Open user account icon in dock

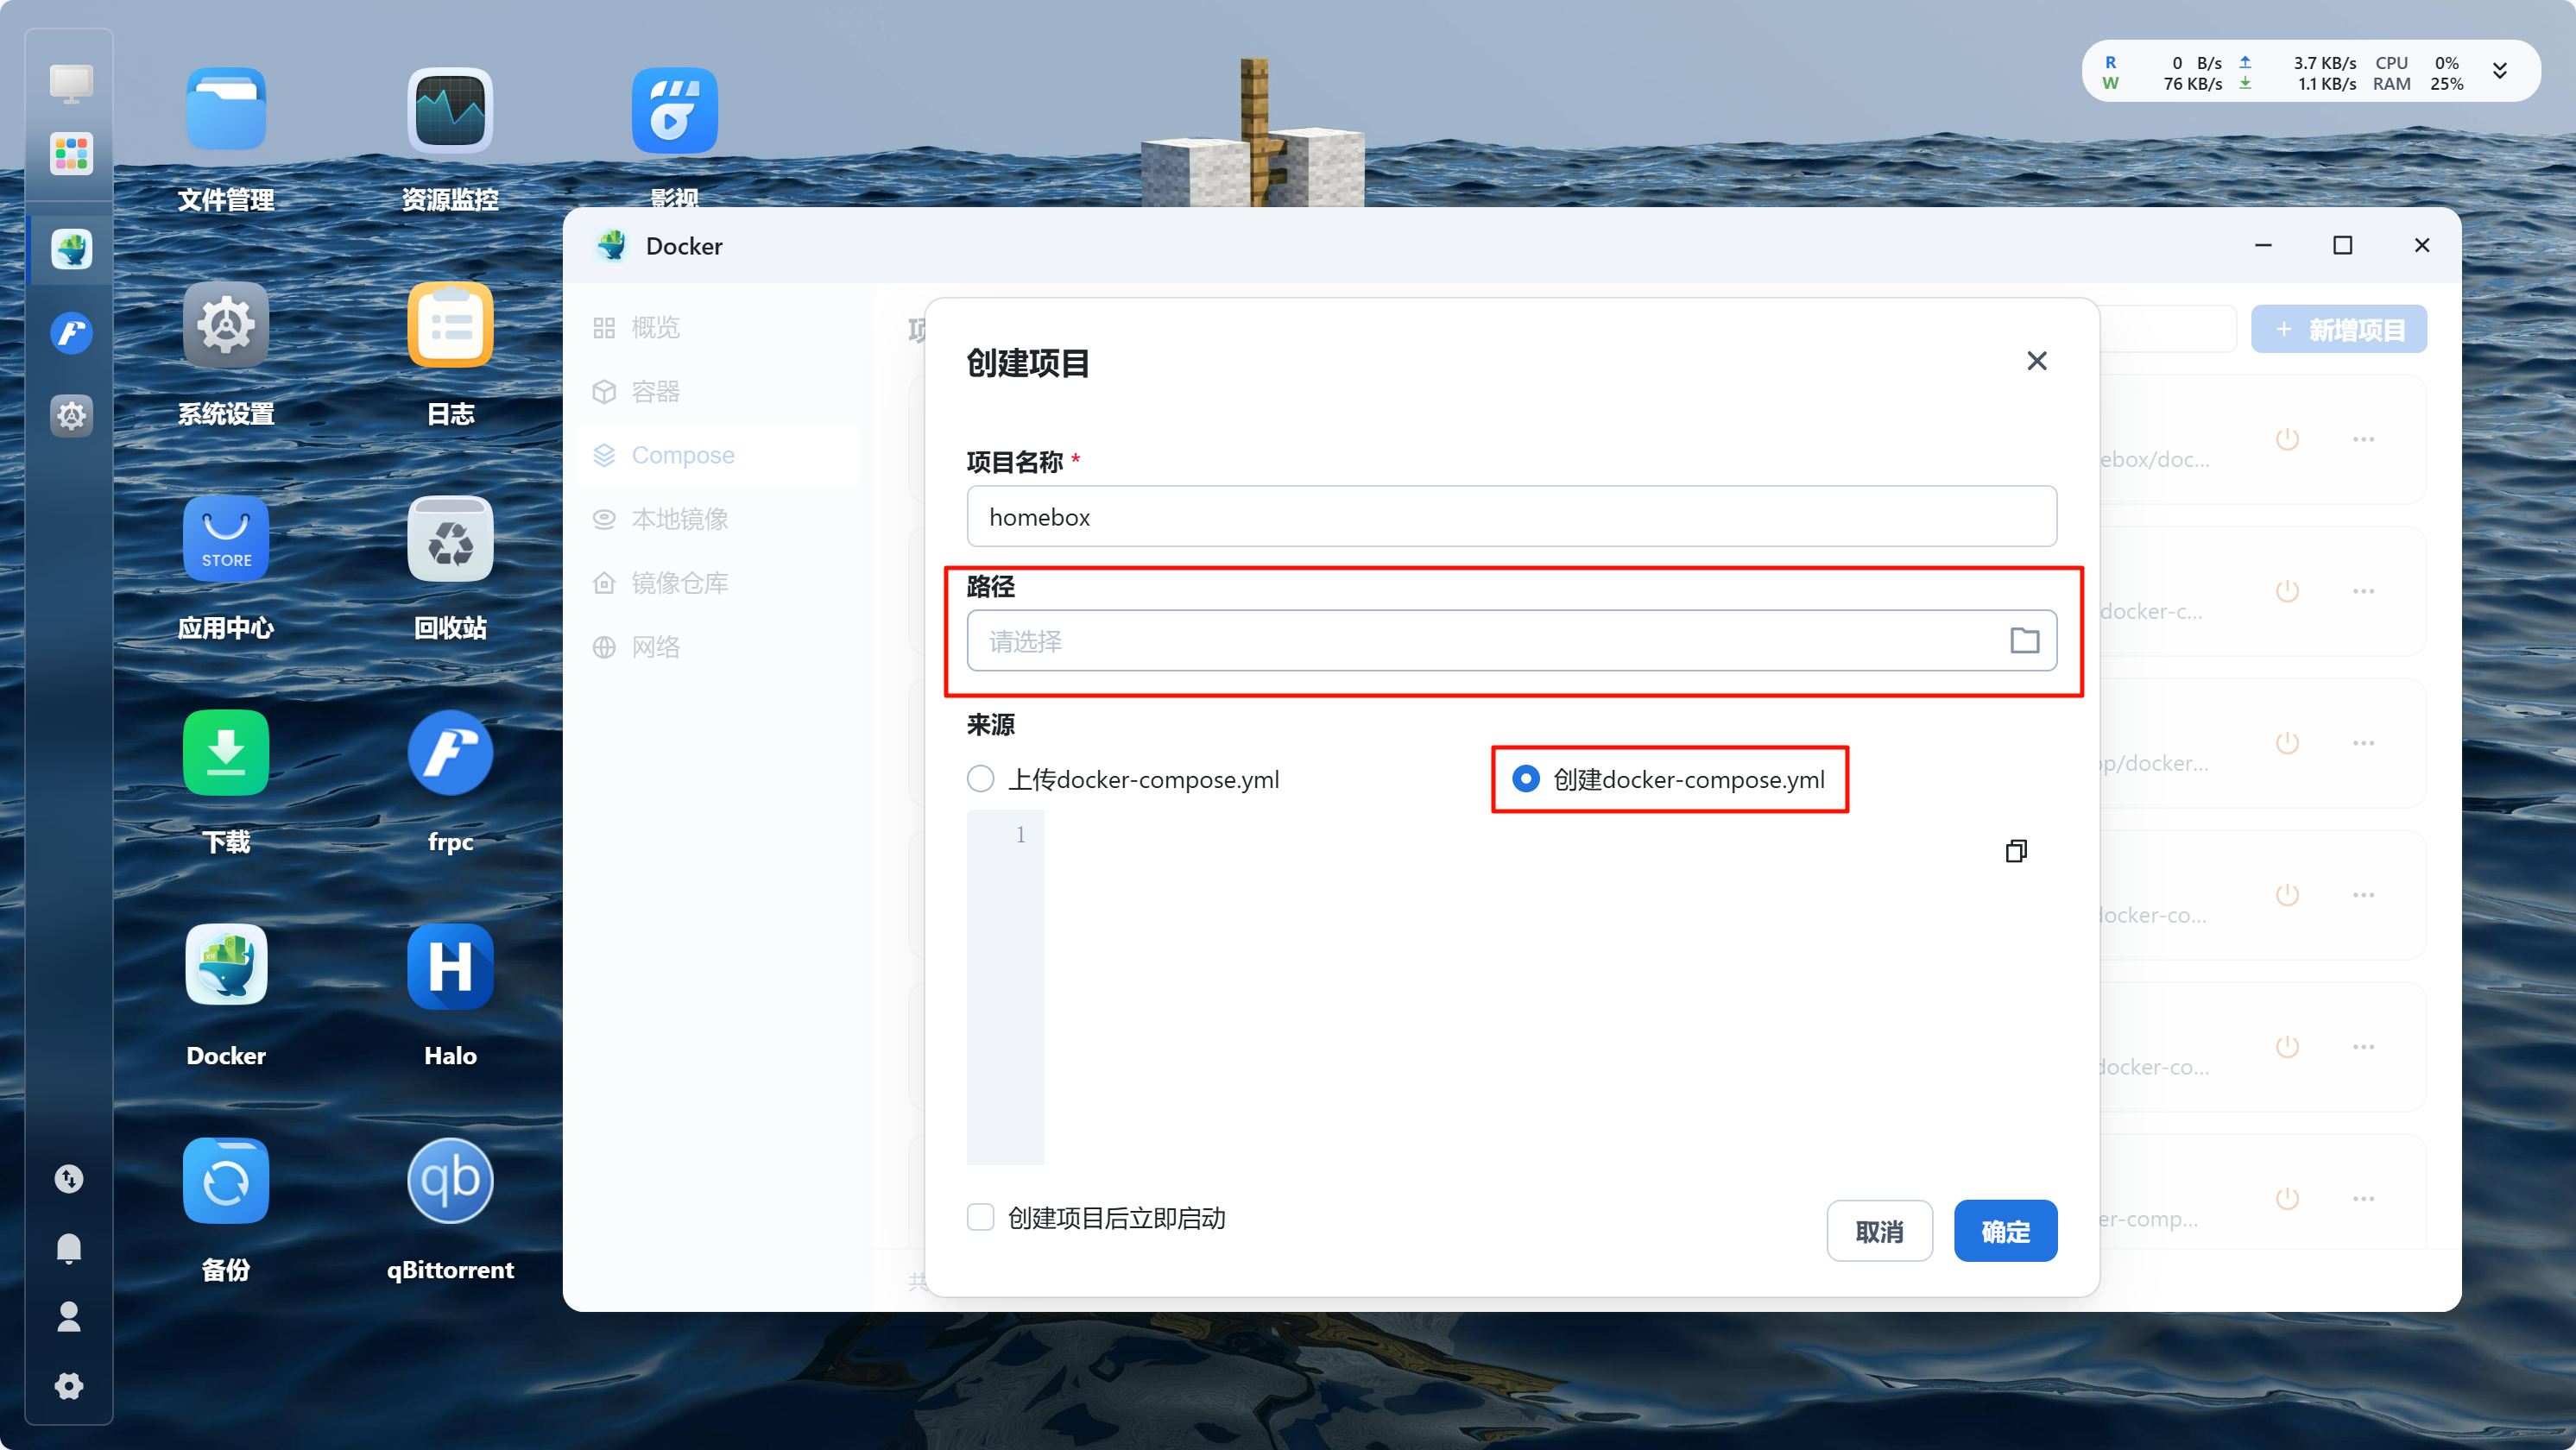(69, 1316)
